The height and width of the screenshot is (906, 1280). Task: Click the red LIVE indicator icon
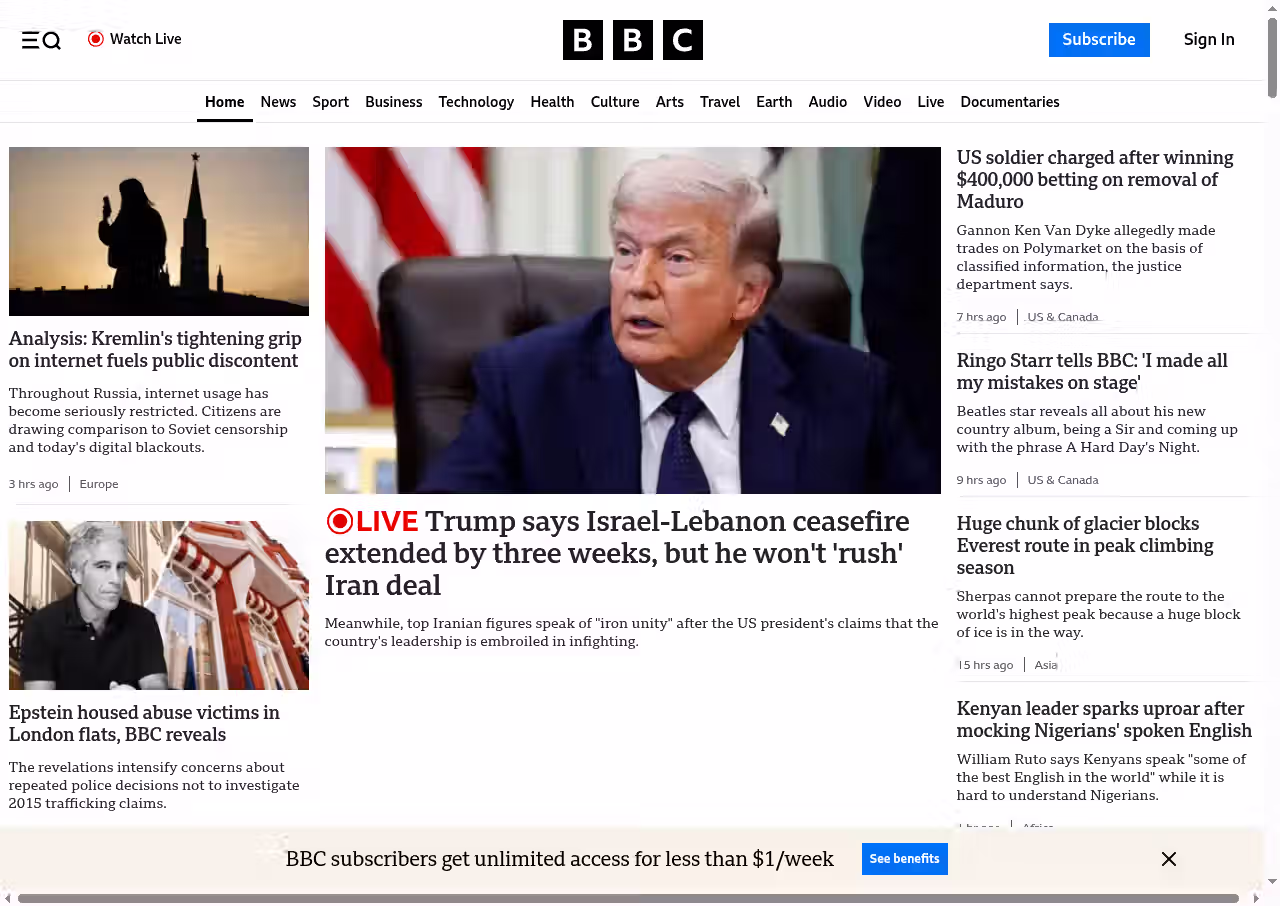click(x=340, y=521)
